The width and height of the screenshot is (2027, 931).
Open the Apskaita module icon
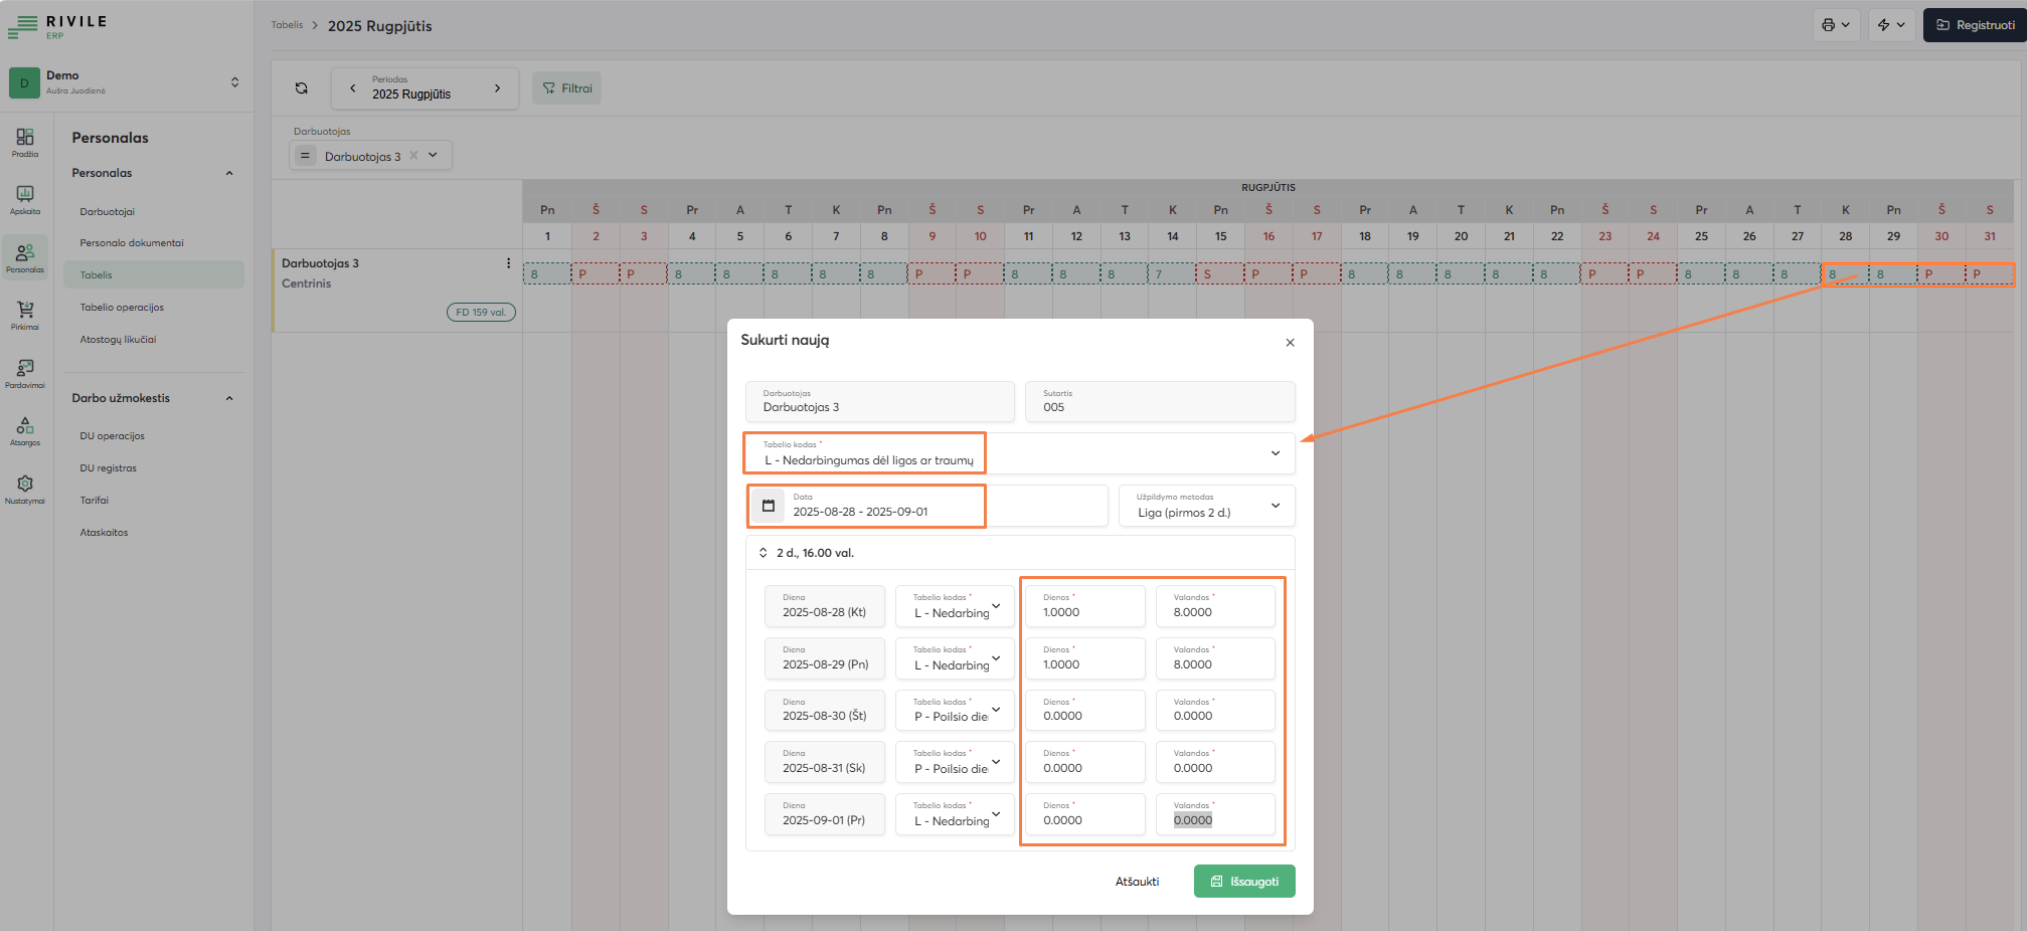pyautogui.click(x=23, y=197)
